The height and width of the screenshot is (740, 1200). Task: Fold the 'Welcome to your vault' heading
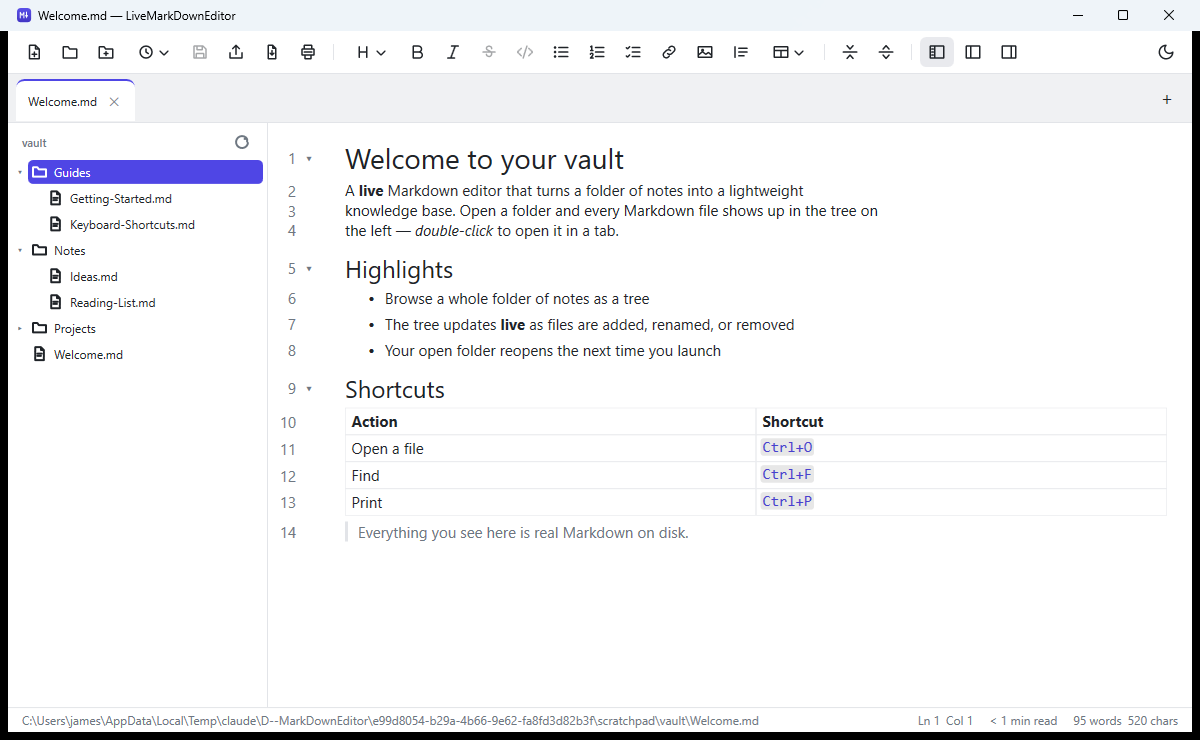(x=309, y=159)
